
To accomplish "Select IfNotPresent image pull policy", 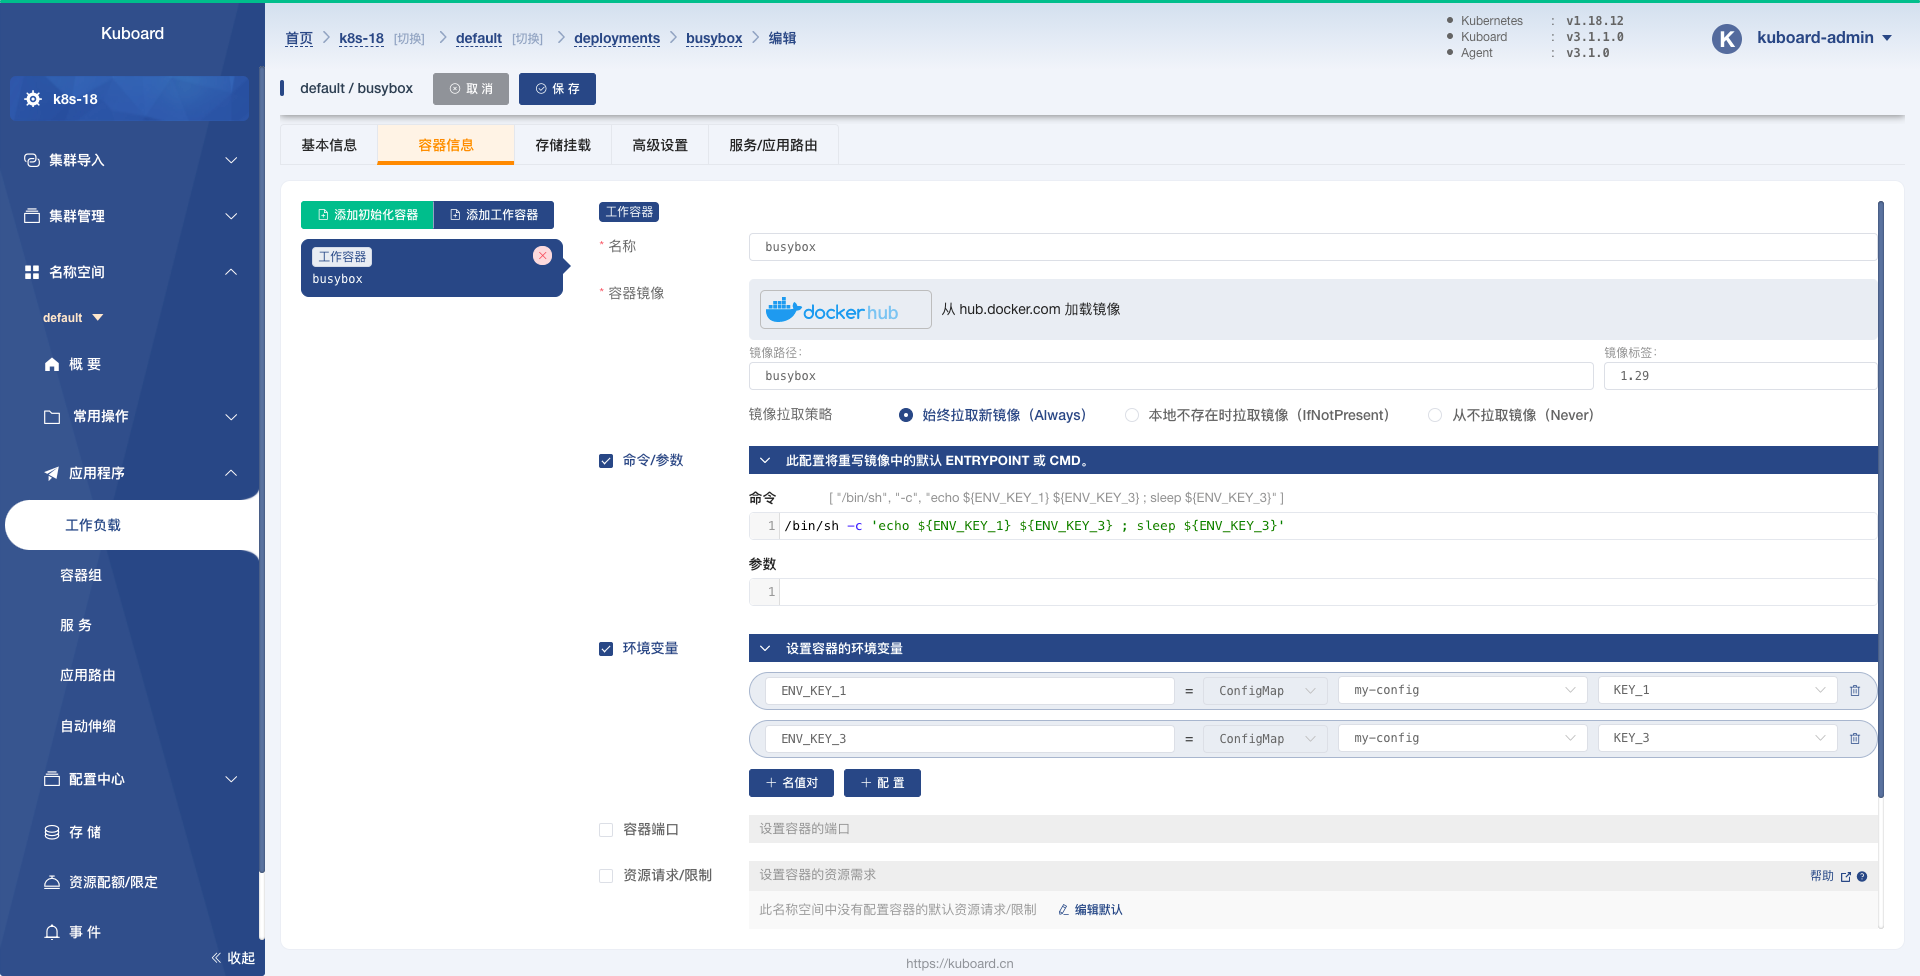I will pos(1132,415).
